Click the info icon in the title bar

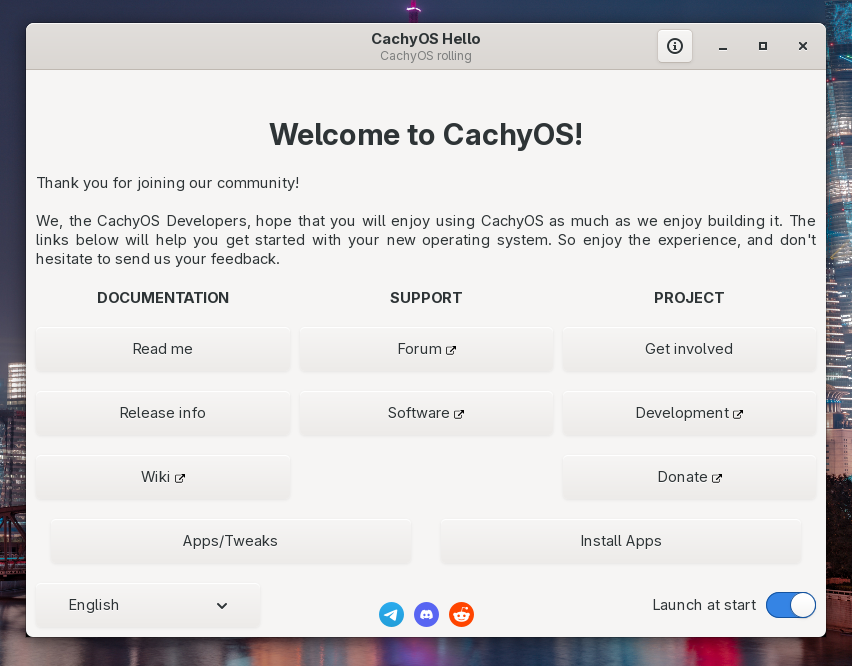coord(675,46)
